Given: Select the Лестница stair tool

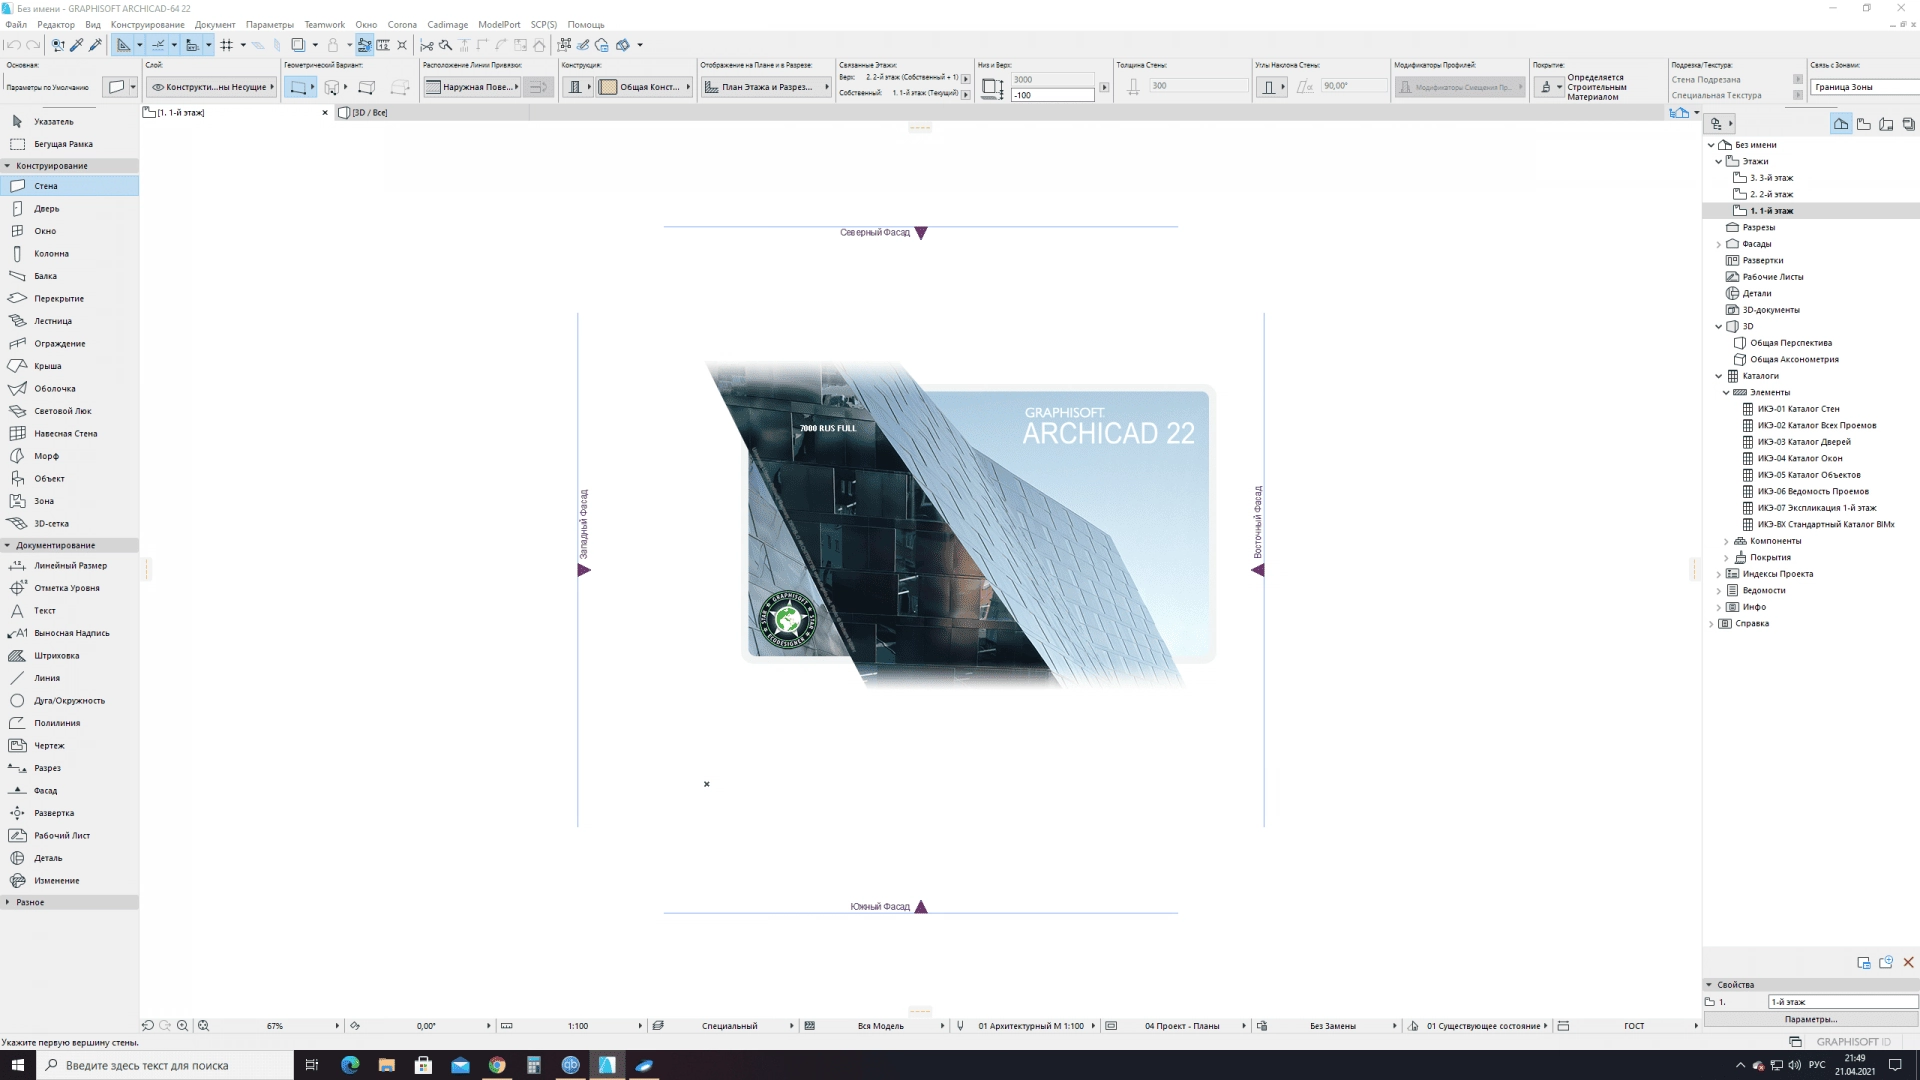Looking at the screenshot, I should coord(69,321).
